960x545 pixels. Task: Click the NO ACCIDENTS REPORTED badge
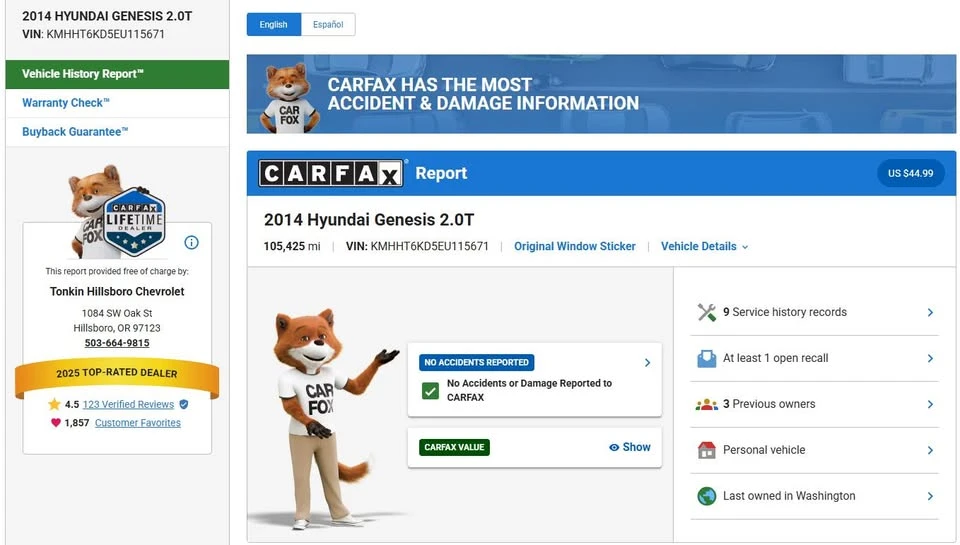pyautogui.click(x=476, y=363)
